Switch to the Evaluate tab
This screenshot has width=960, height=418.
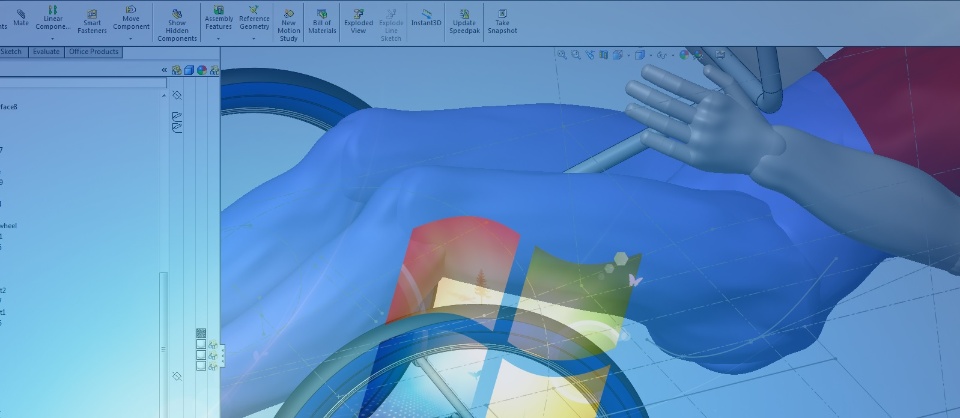(46, 52)
